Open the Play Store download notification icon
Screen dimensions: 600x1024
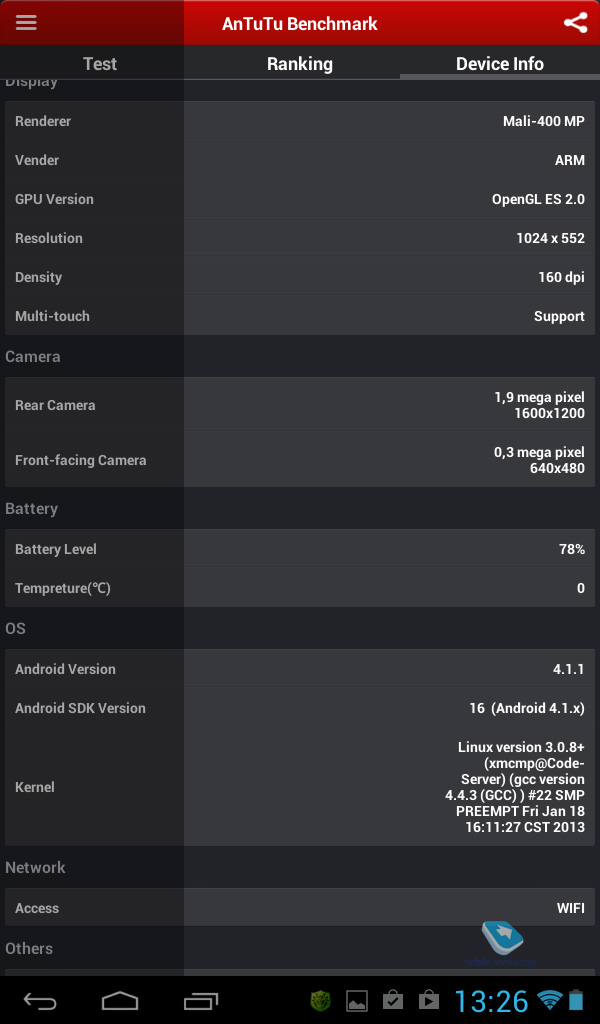392,1000
